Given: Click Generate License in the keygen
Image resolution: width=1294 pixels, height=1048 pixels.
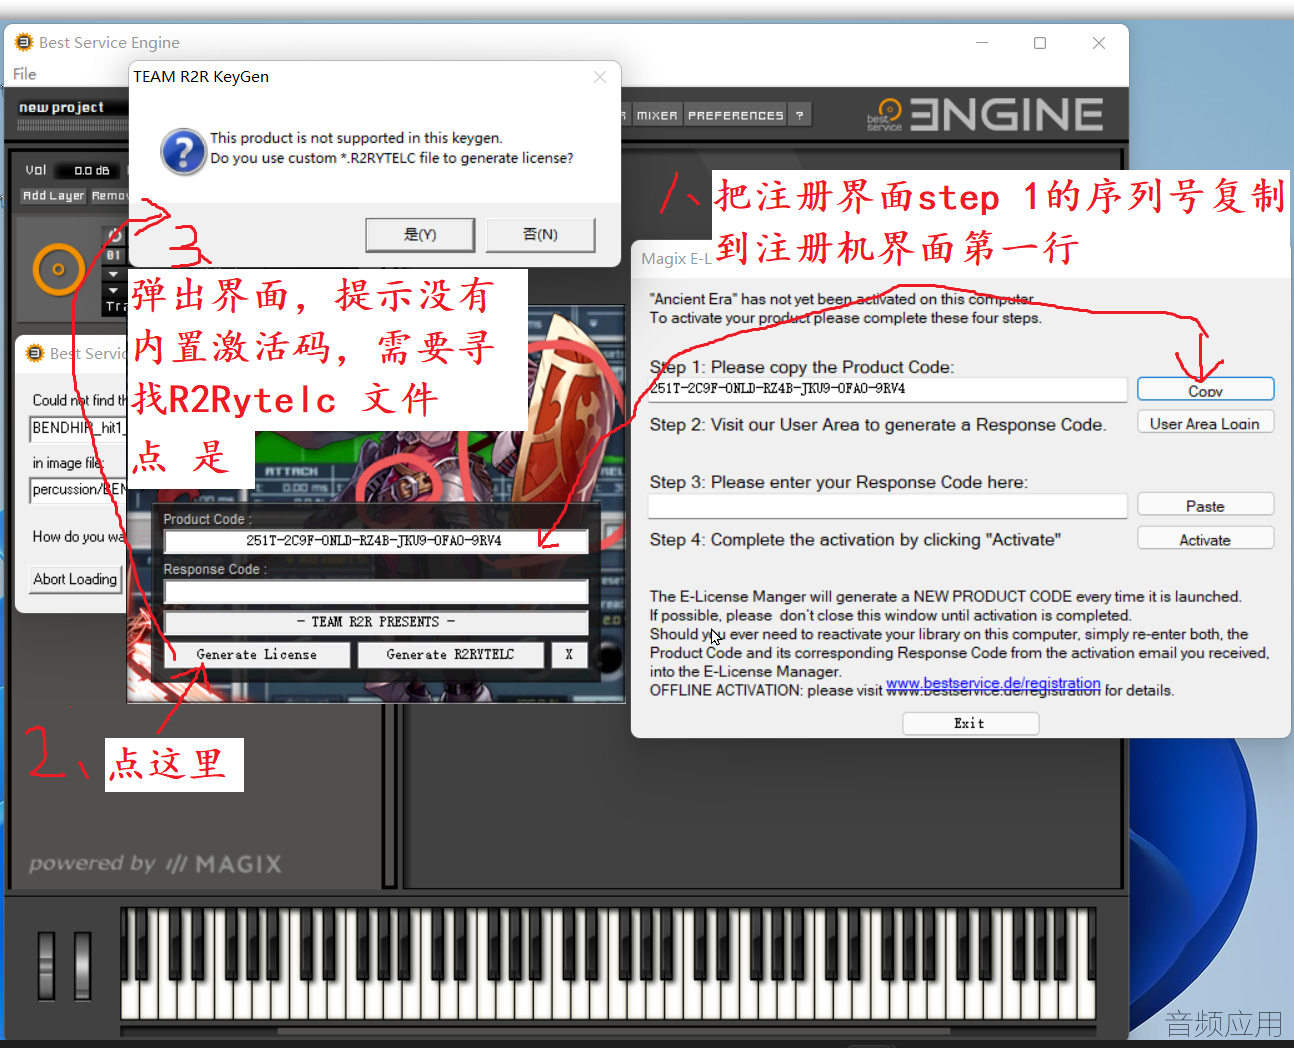Looking at the screenshot, I should (x=257, y=655).
